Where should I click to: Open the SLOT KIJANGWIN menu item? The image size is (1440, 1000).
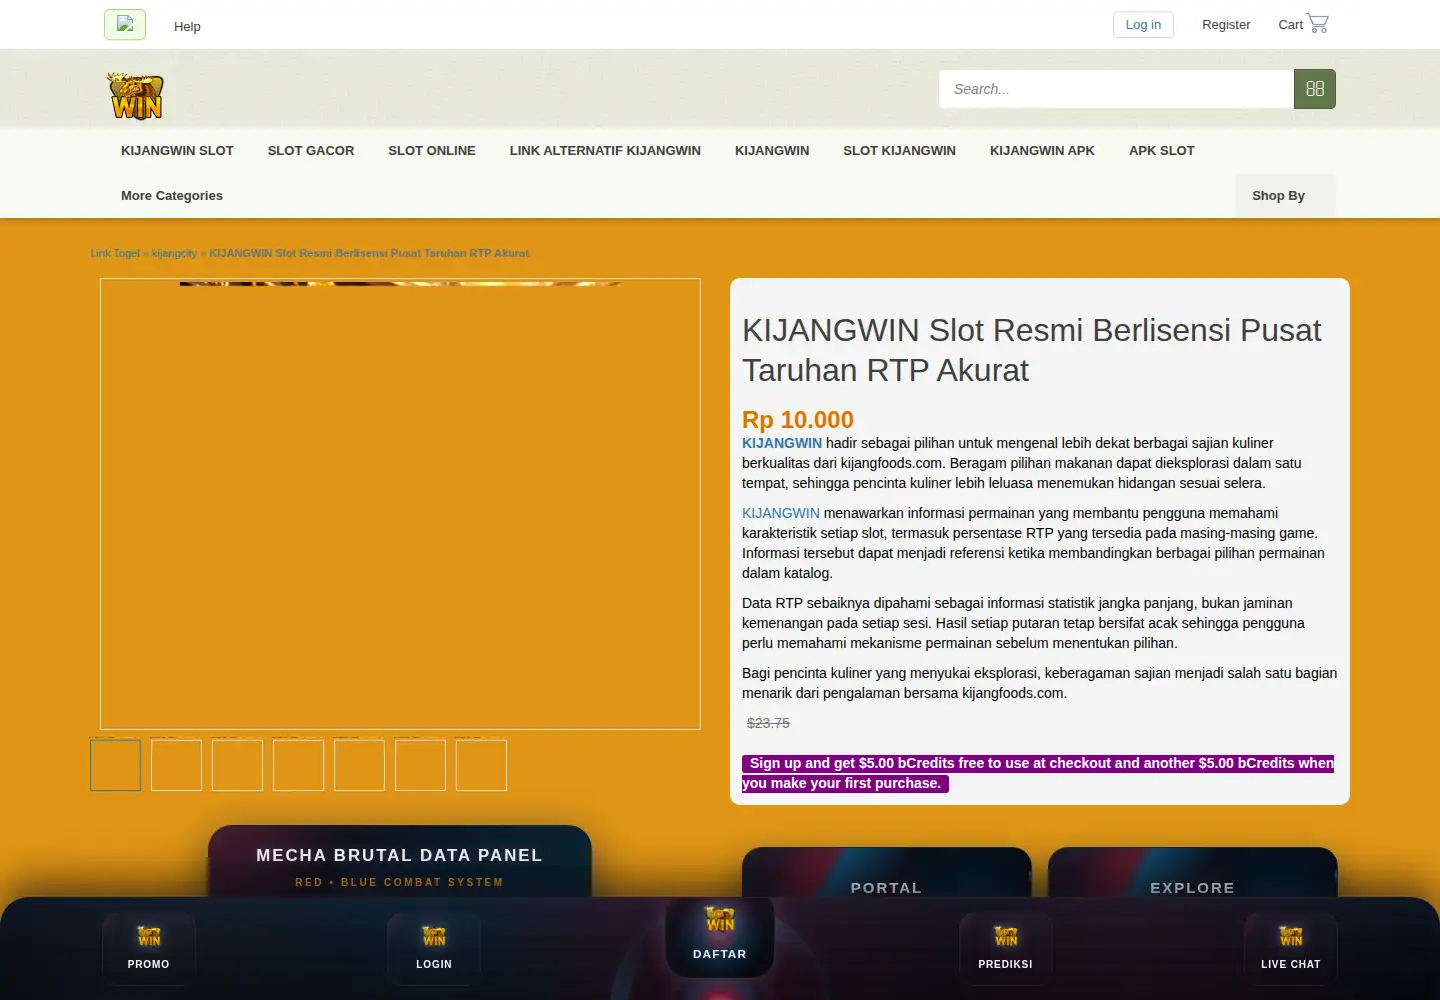(x=899, y=151)
